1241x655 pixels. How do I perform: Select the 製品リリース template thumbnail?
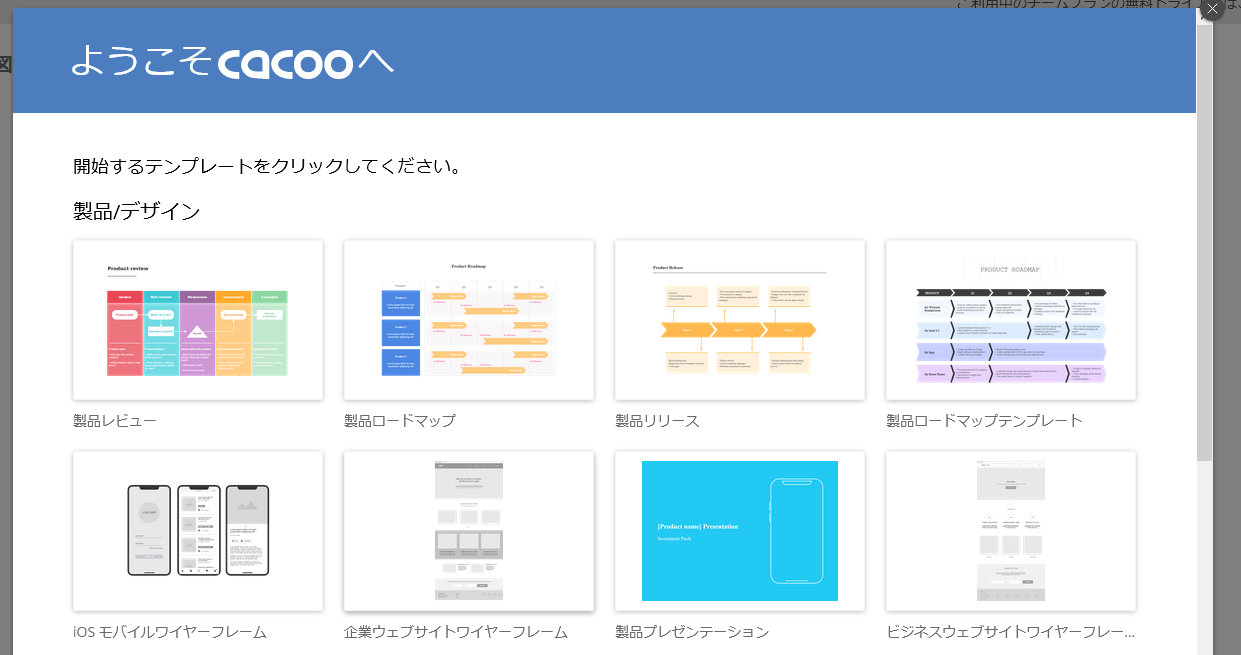[x=740, y=320]
